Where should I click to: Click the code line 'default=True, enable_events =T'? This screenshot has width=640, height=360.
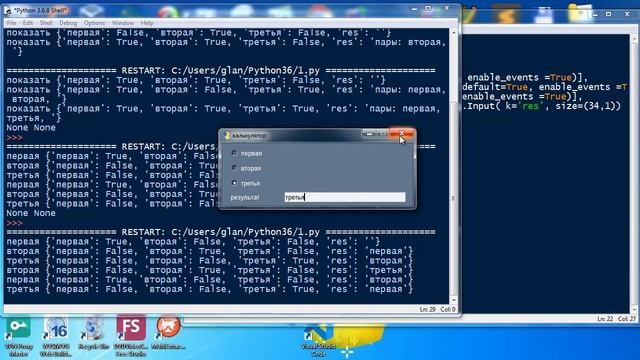tap(545, 87)
